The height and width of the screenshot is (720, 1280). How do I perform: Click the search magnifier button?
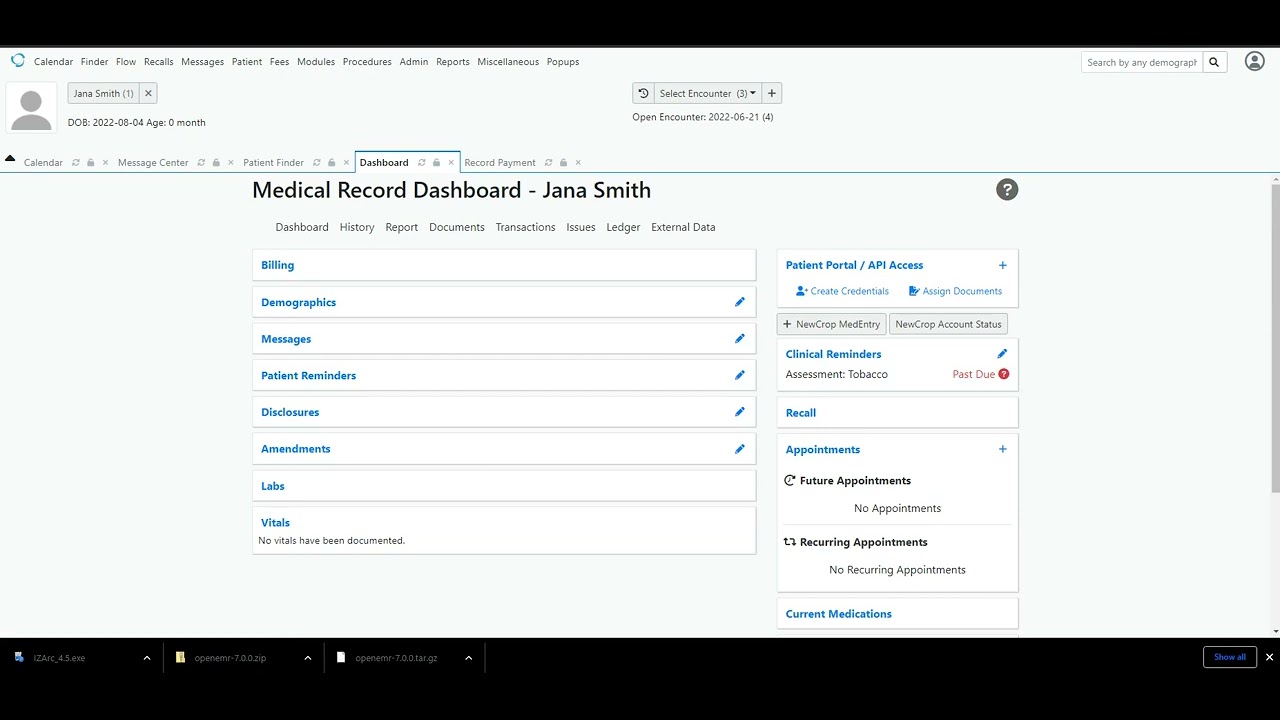(1214, 62)
